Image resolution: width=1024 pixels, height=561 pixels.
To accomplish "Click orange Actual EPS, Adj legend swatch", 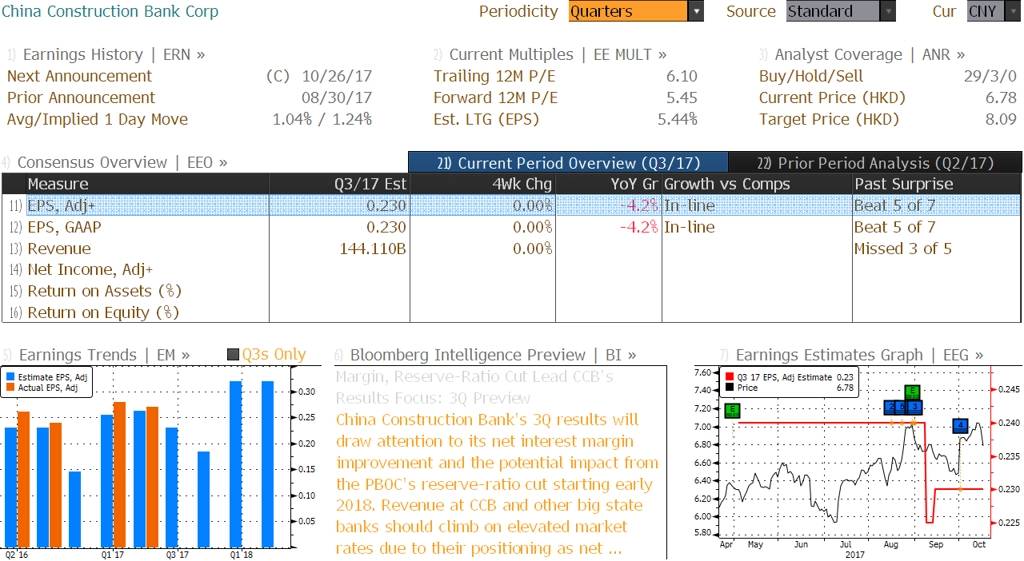I will click(x=11, y=387).
